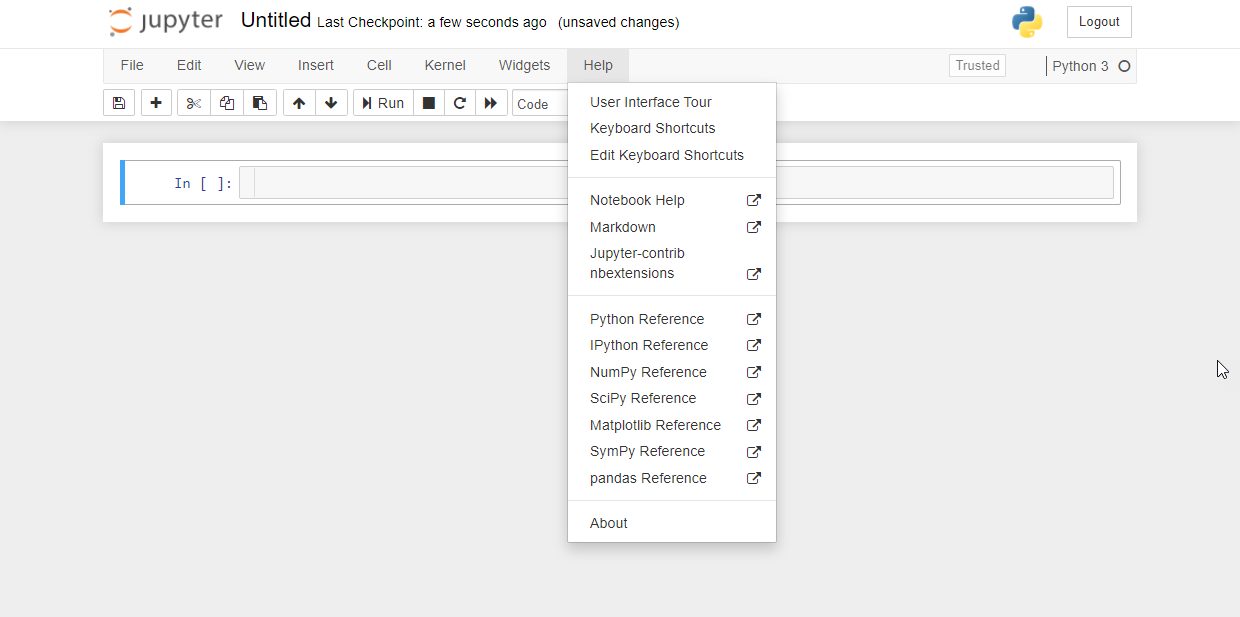
Task: Click the Untitled notebook name to rename
Action: point(276,21)
